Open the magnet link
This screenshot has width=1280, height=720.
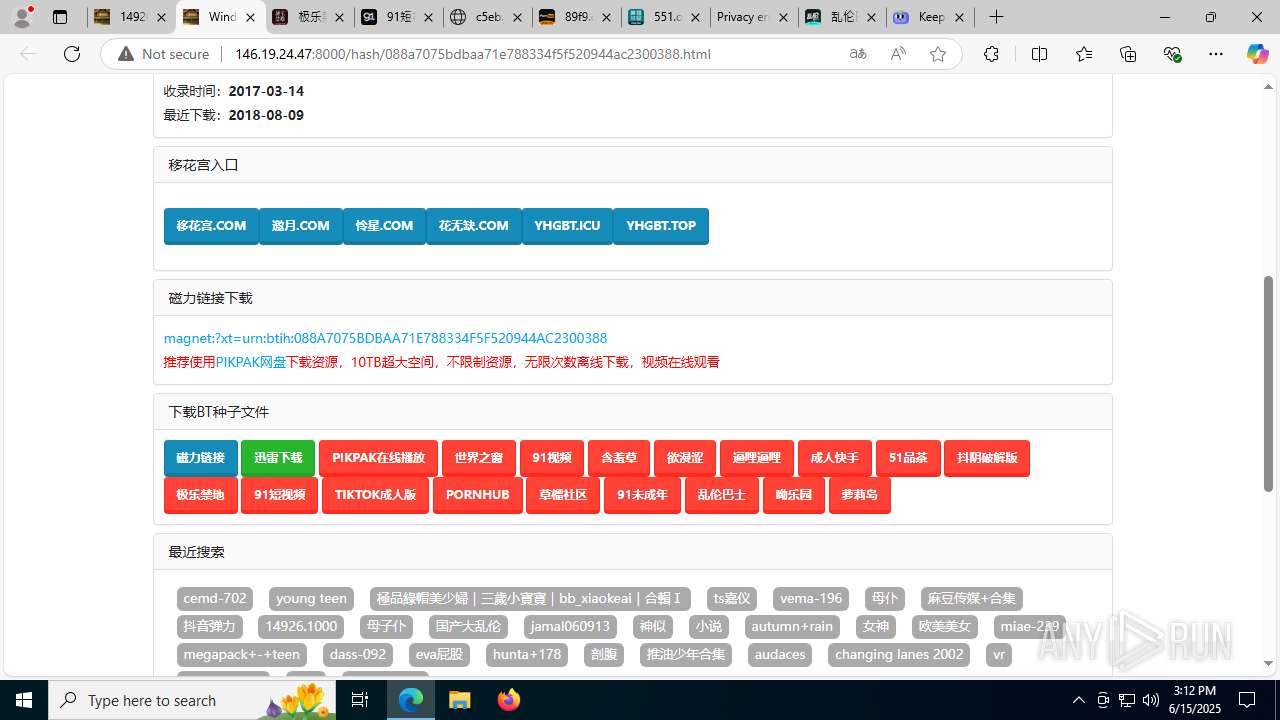[385, 338]
